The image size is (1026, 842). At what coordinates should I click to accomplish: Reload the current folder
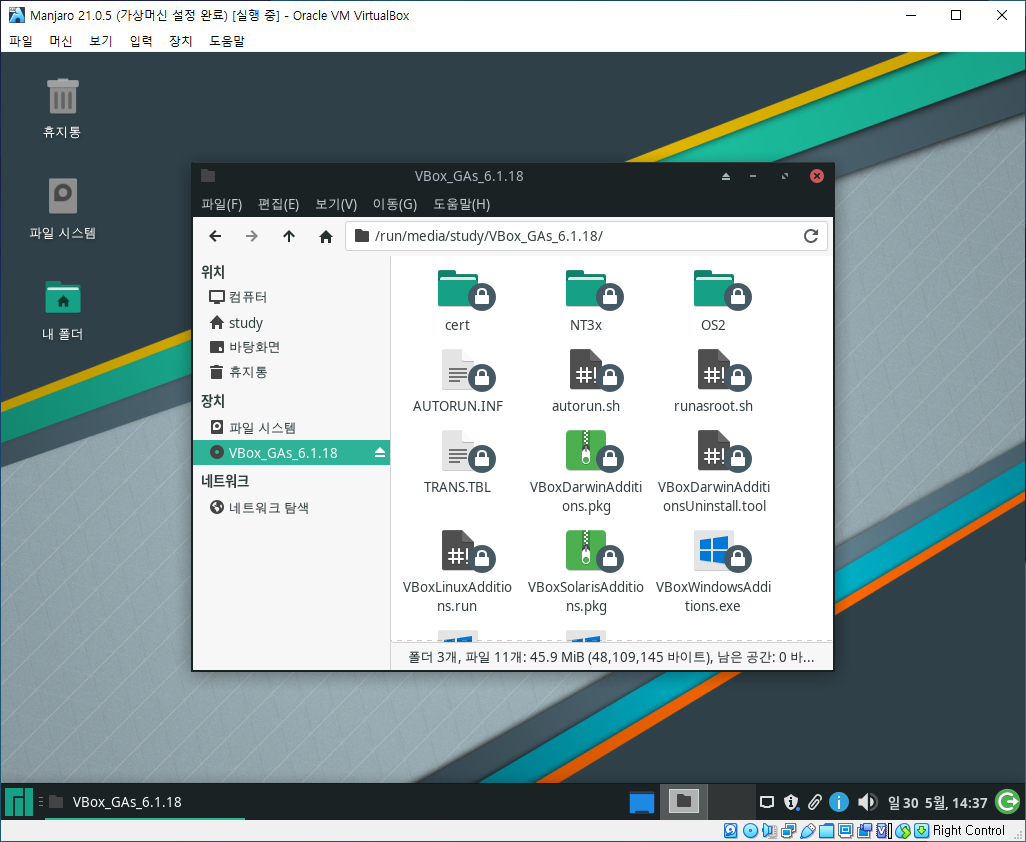811,236
